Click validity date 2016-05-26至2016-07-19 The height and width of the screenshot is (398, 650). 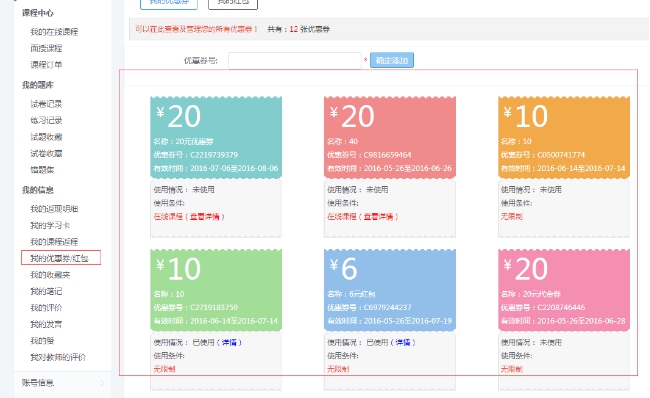408,321
